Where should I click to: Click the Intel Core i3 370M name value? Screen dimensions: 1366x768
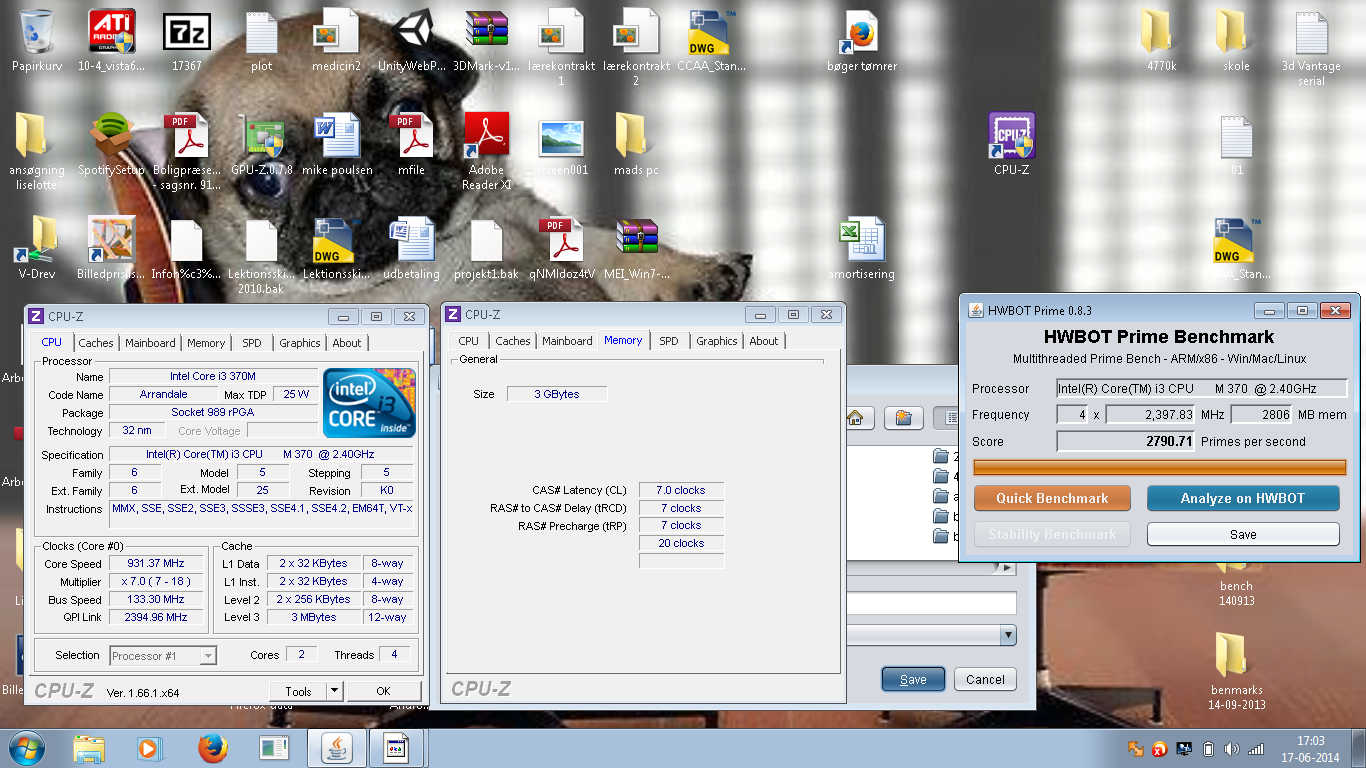[x=212, y=377]
